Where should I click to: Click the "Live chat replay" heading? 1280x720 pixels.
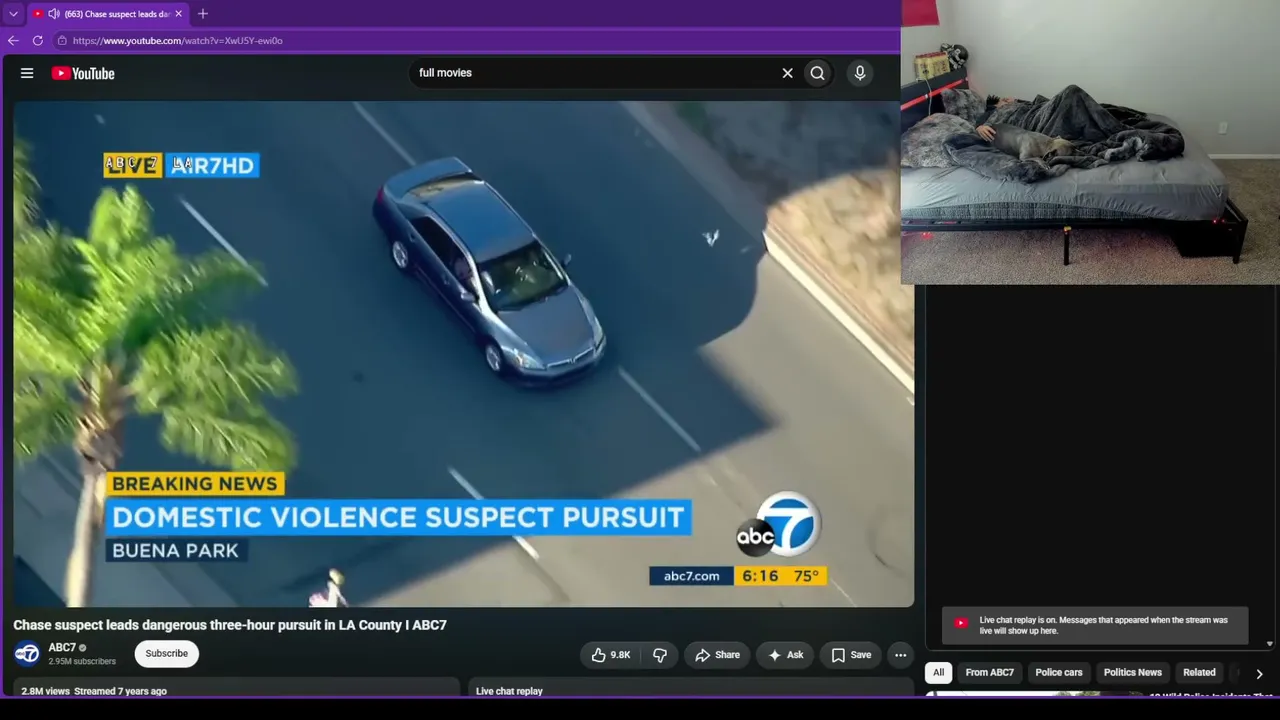(509, 691)
